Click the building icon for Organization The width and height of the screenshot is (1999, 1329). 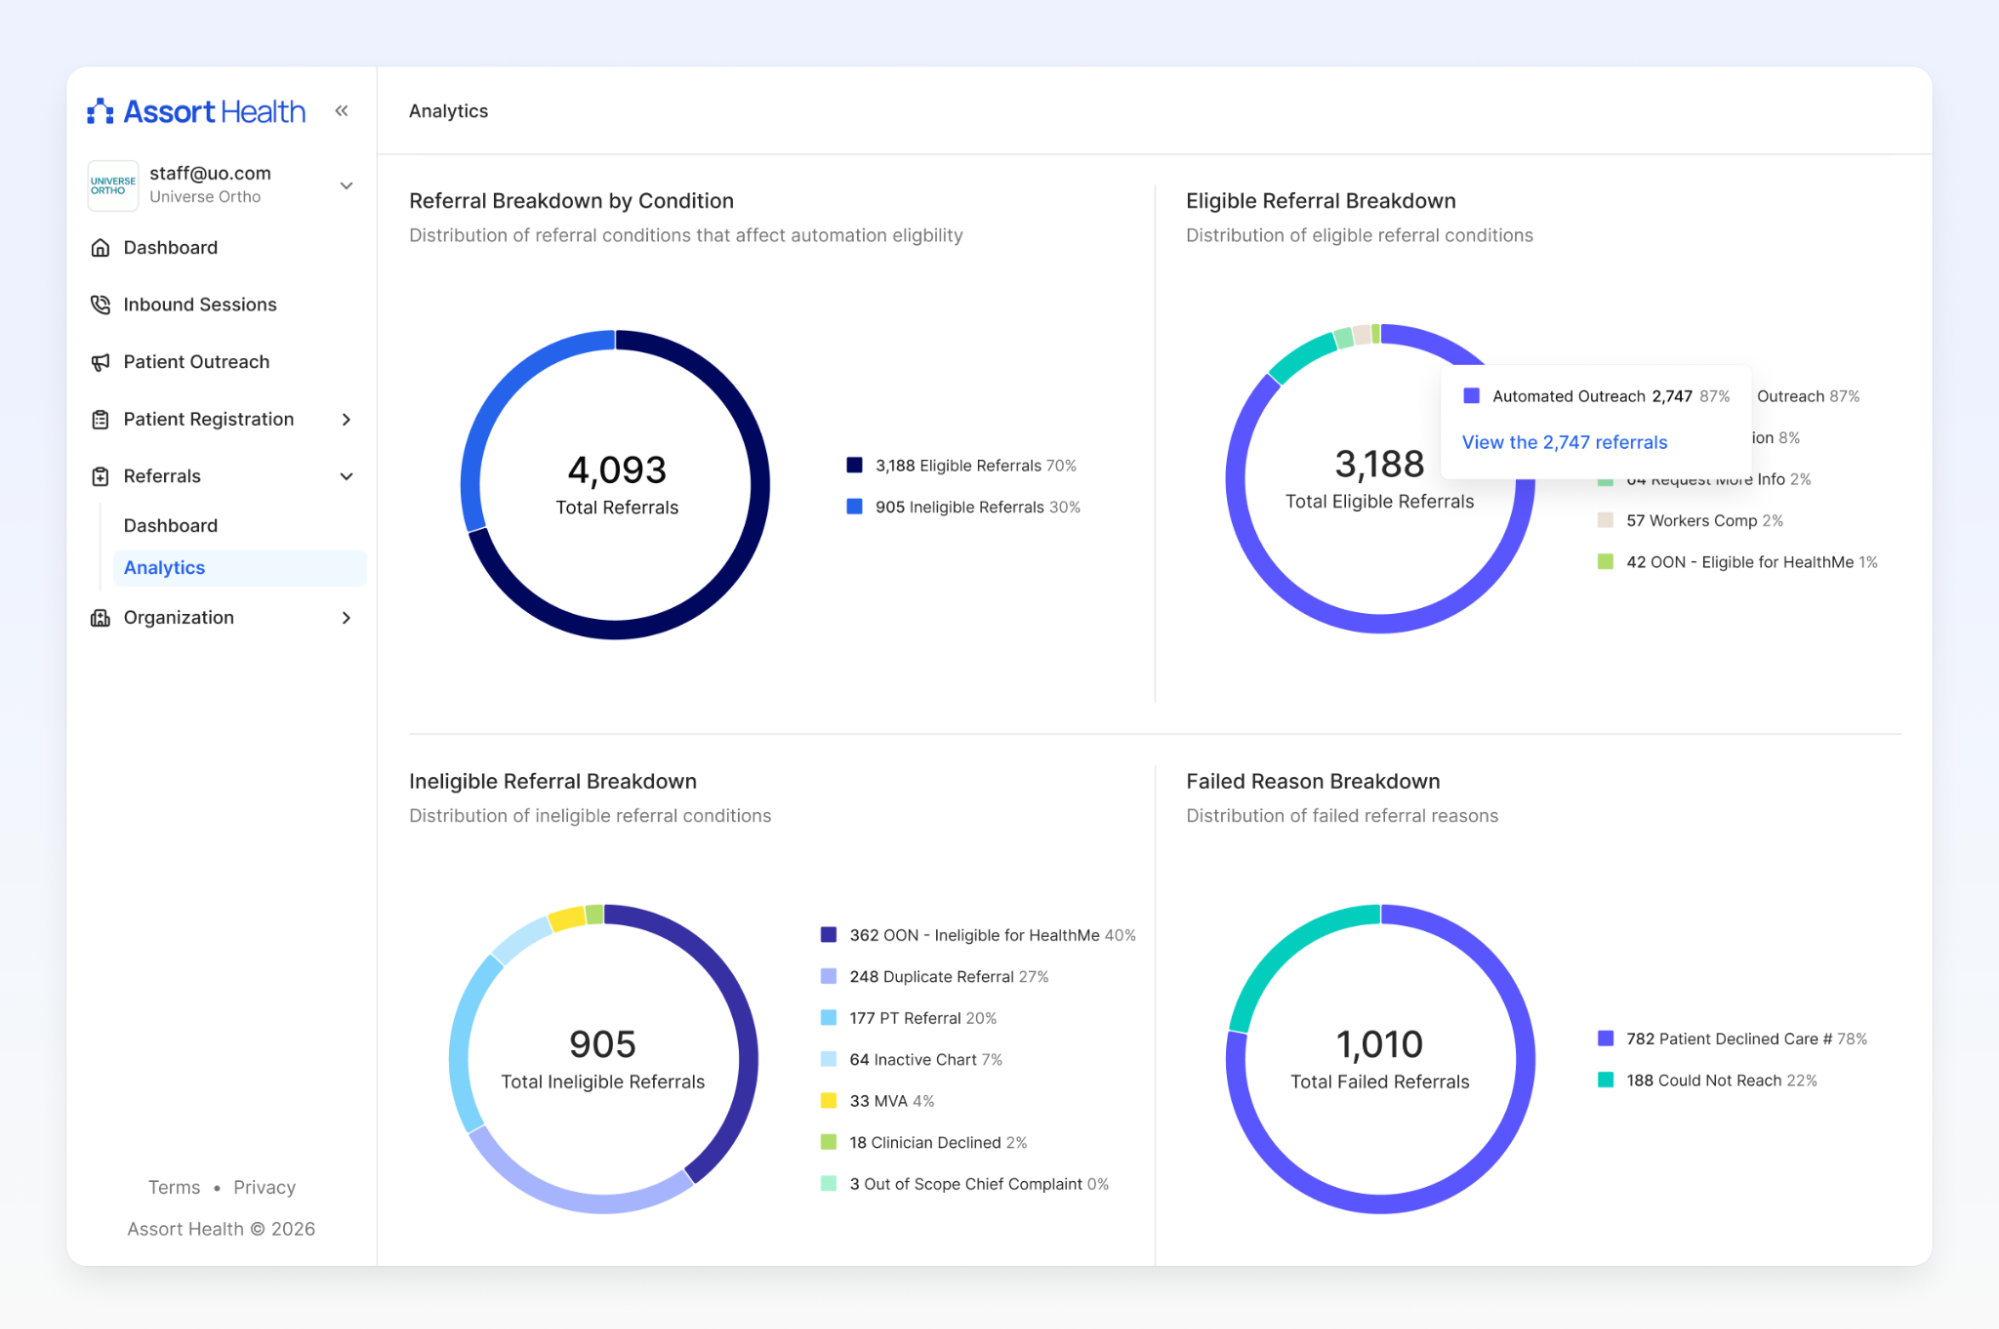tap(100, 618)
